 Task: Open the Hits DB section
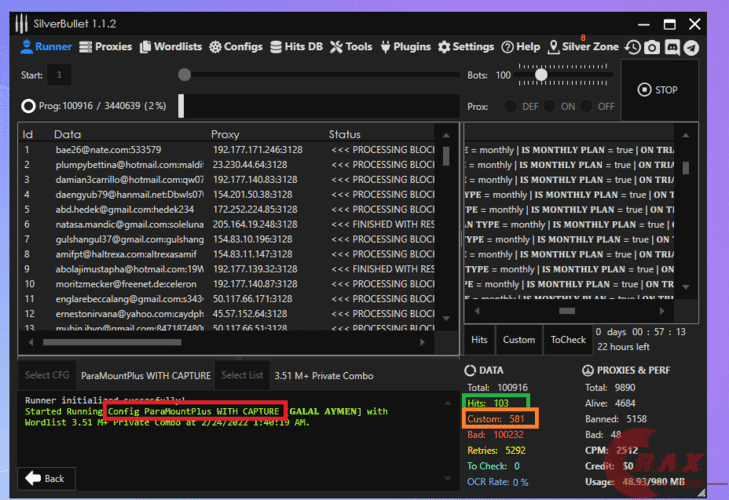(x=296, y=46)
